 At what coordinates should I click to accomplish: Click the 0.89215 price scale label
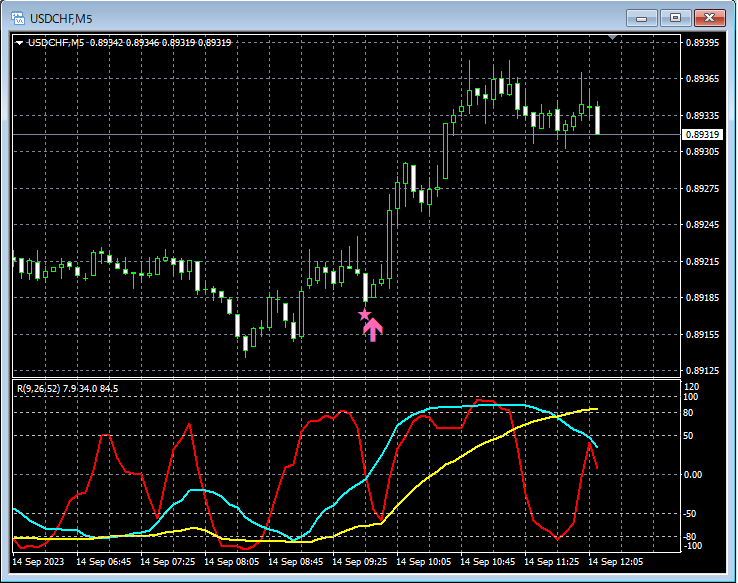[x=702, y=262]
